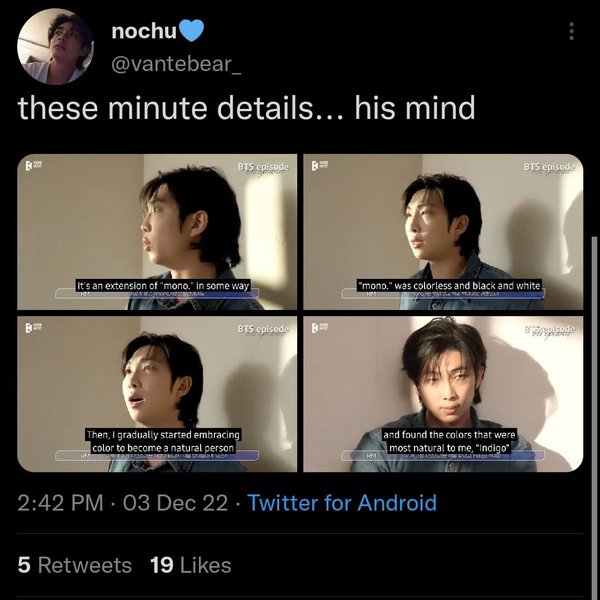Open the "Twitter for Android" source link
This screenshot has height=600, width=600.
(342, 503)
